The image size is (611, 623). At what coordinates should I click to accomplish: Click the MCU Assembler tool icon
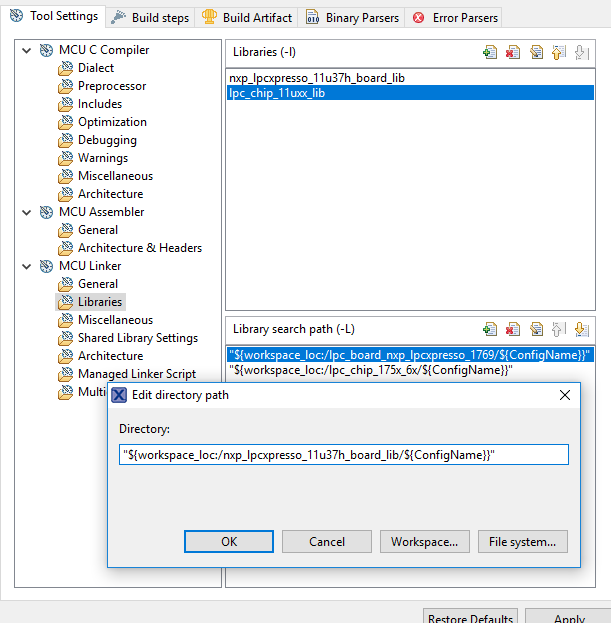coord(46,212)
